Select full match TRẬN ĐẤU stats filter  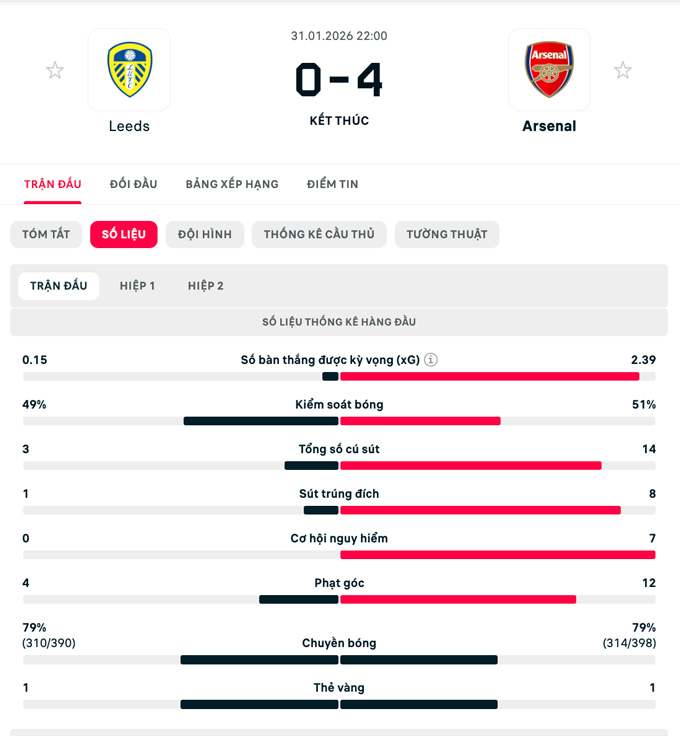click(x=59, y=286)
